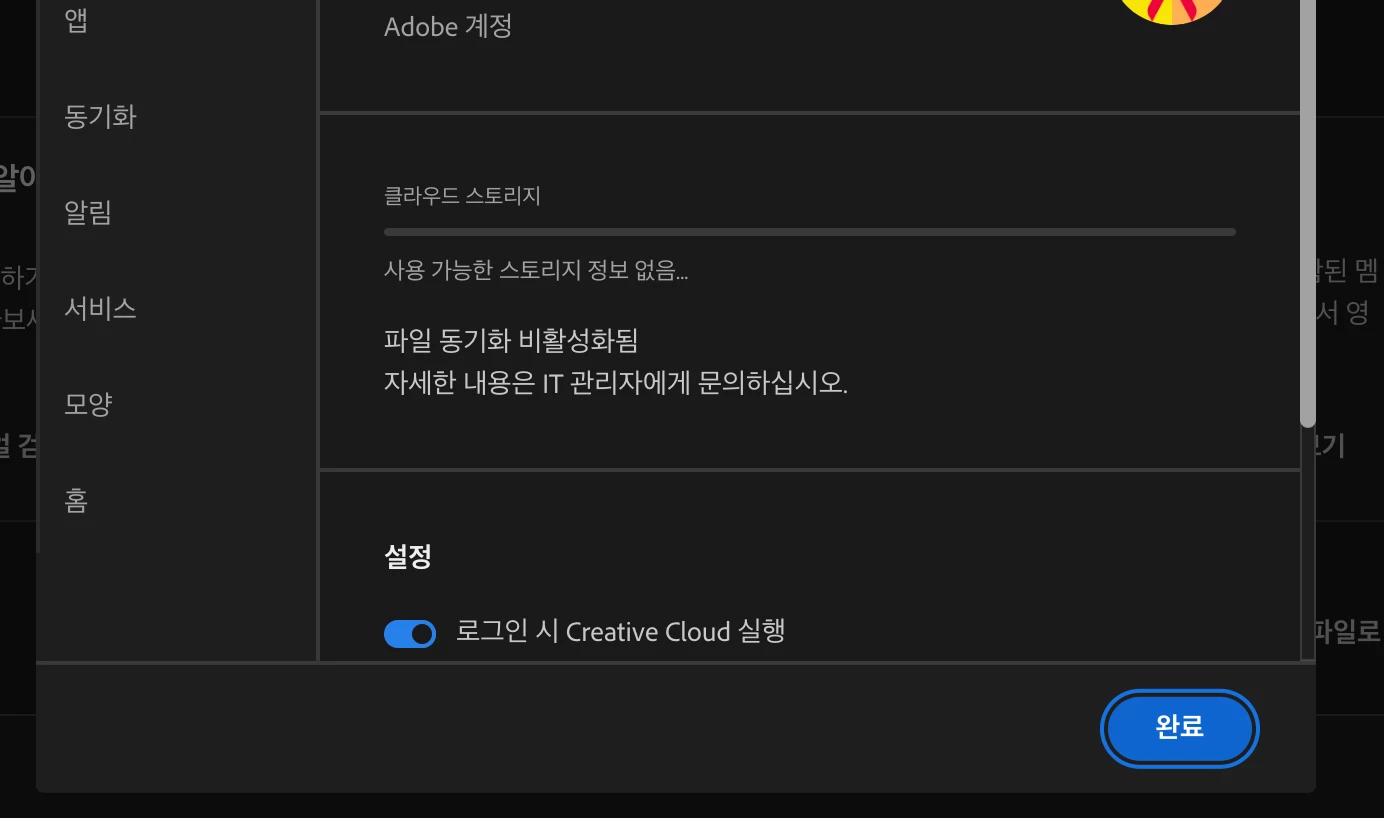The width and height of the screenshot is (1384, 818).
Task: Click the 파일로 text behind the dialog
Action: coord(1348,631)
